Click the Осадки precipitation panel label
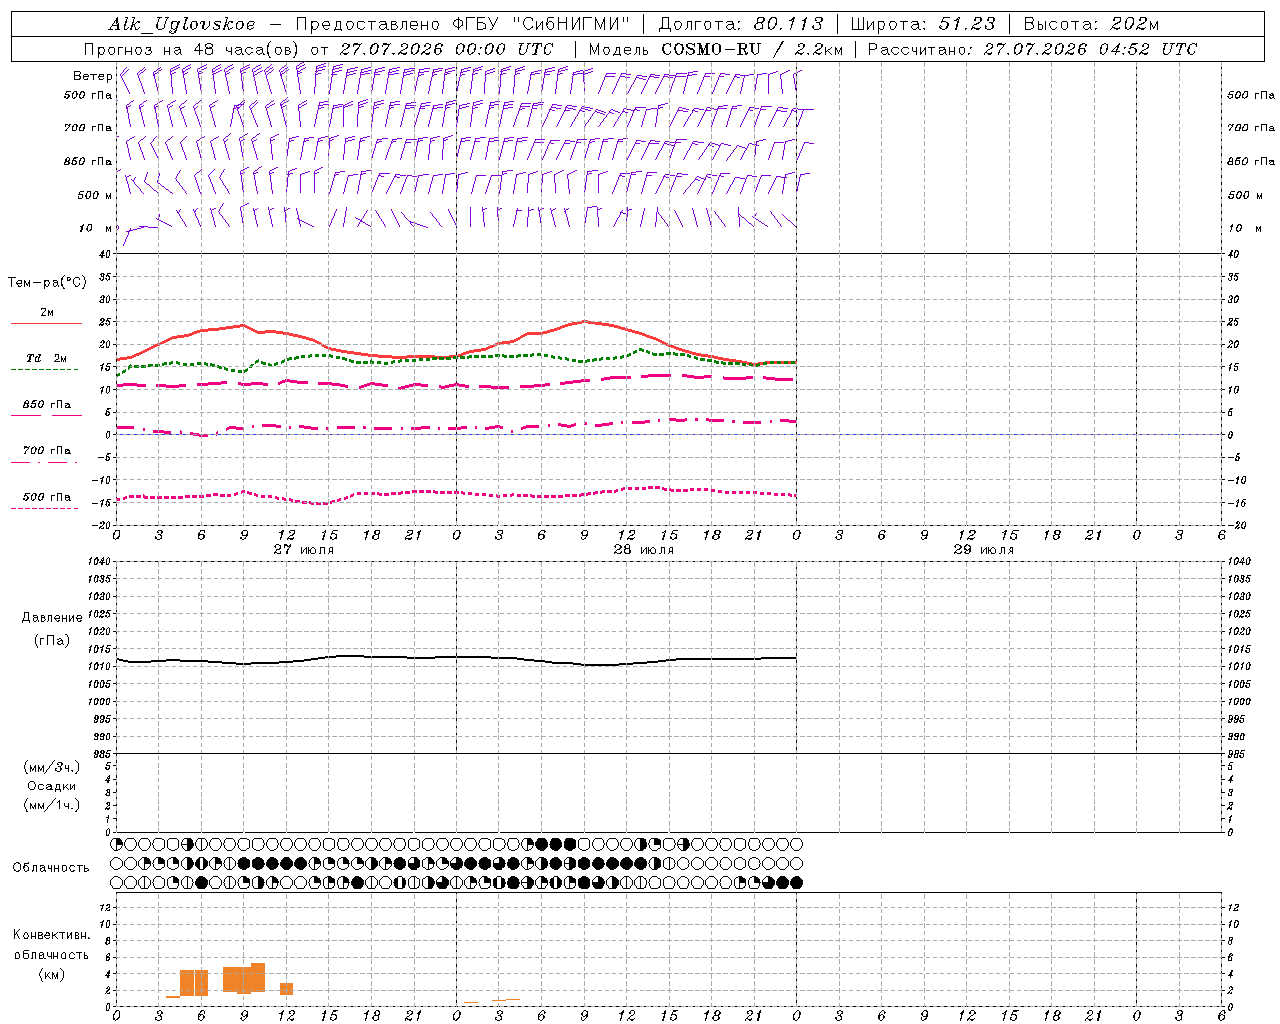 pyautogui.click(x=52, y=786)
